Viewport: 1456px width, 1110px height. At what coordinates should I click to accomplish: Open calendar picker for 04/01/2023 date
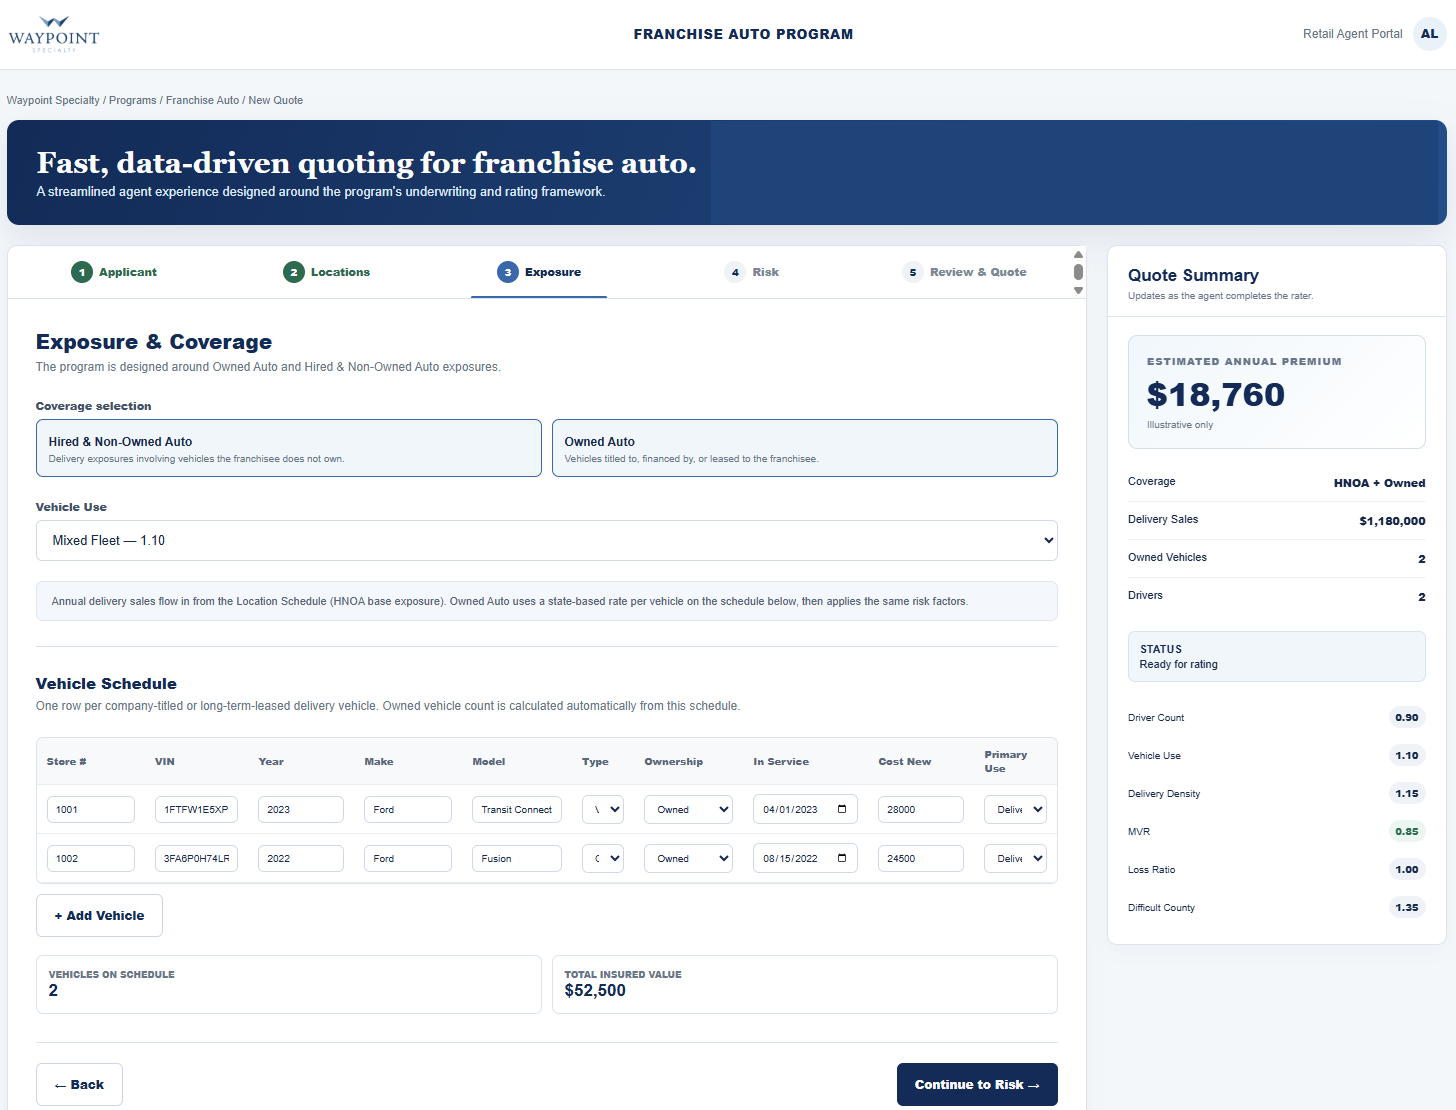842,809
